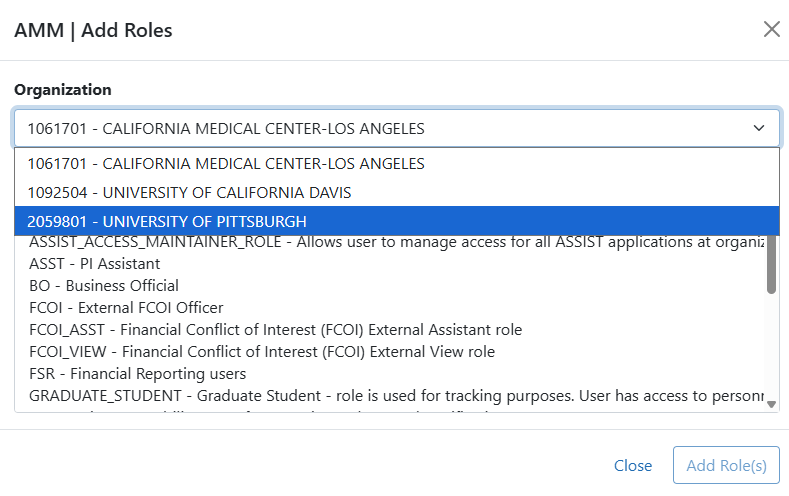Close the Add Roles dialog with X
The image size is (789, 496).
click(x=771, y=29)
